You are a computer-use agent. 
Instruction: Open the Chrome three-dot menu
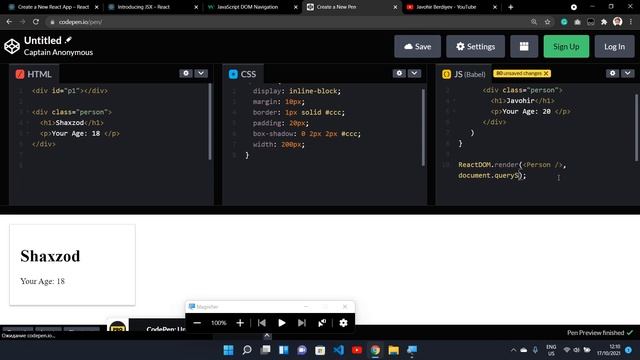tap(631, 22)
